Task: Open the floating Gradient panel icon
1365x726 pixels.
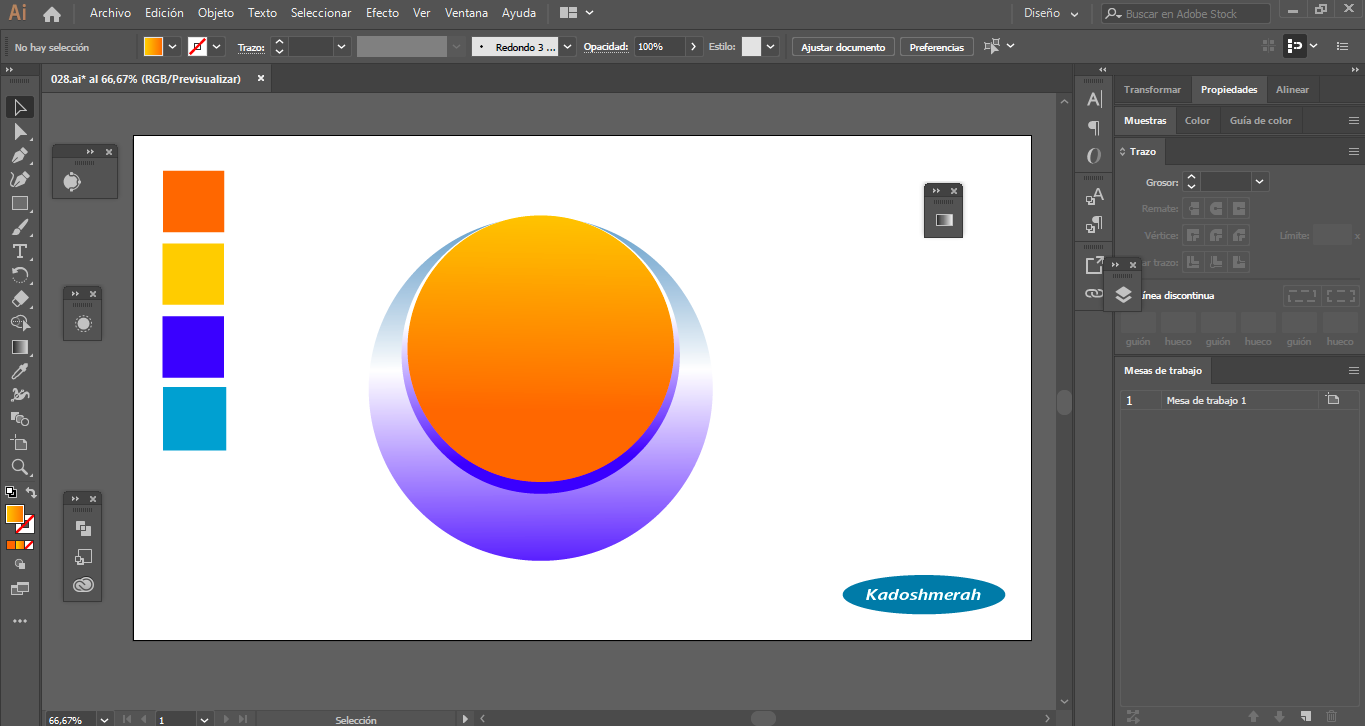Action: 944,220
